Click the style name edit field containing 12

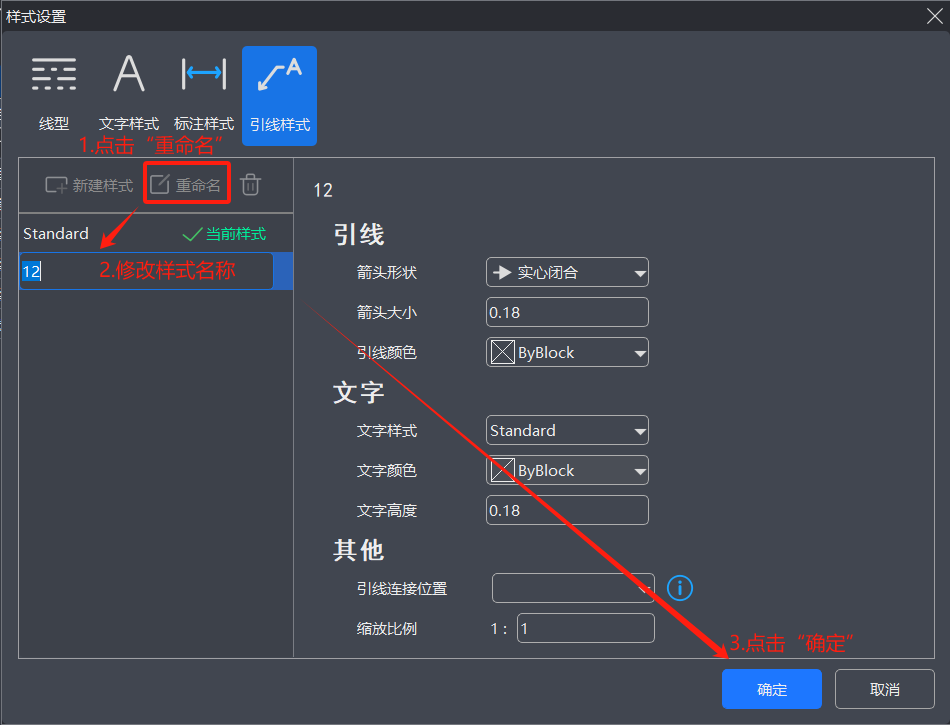tap(146, 271)
